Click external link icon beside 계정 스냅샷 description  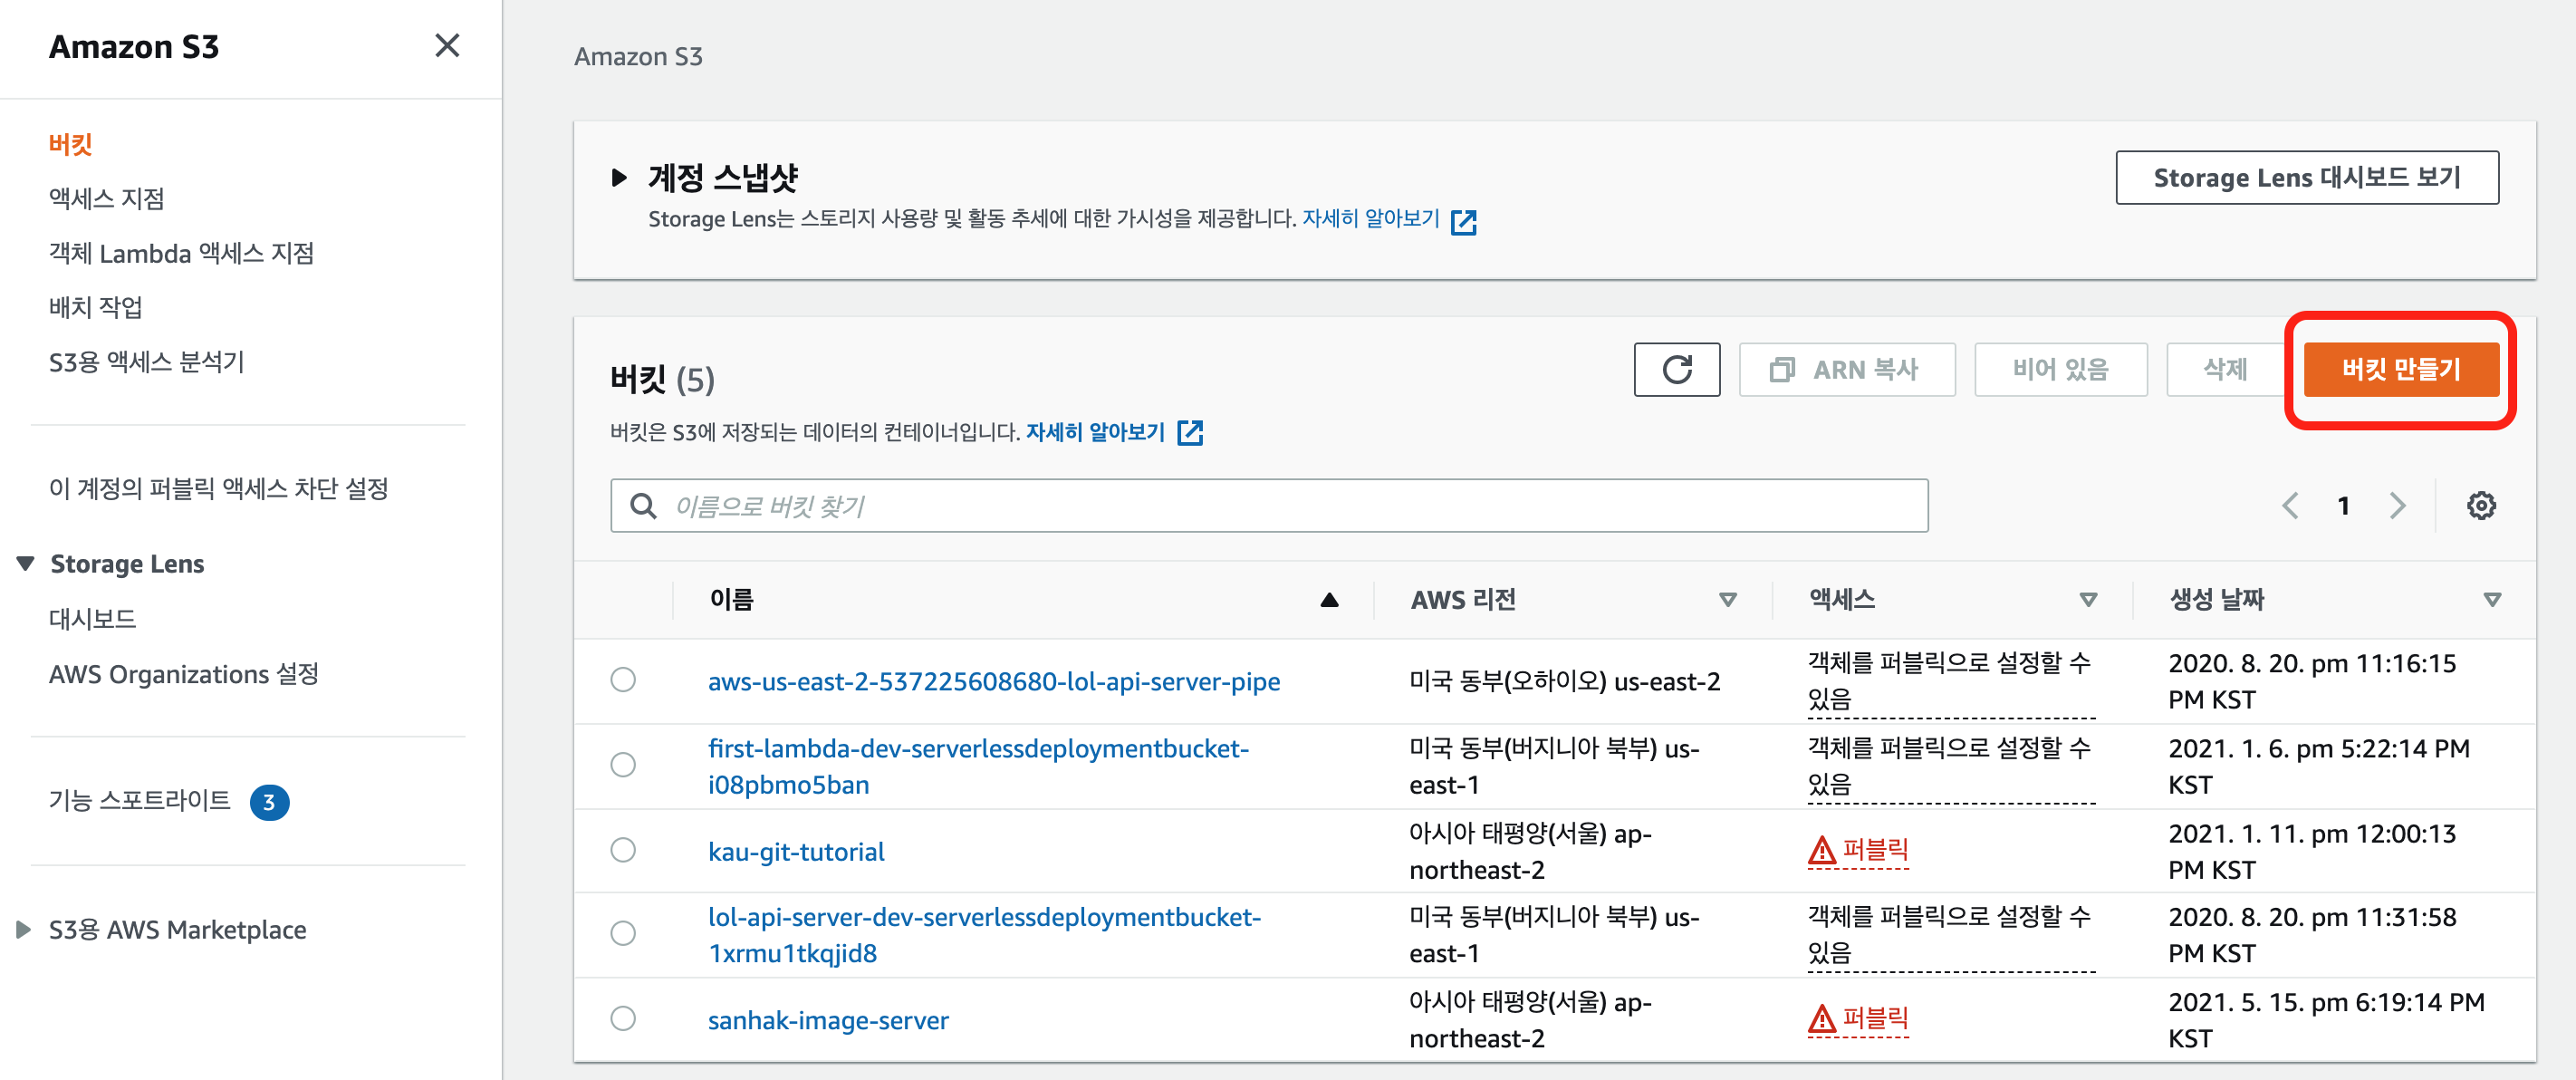click(x=1463, y=221)
